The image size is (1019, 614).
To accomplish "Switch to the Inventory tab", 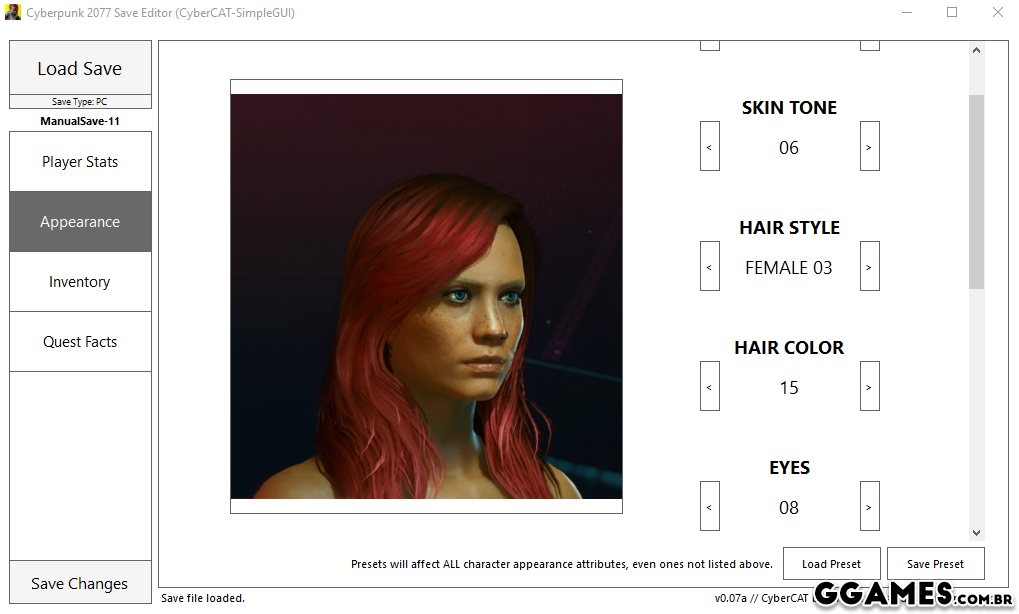I will coord(80,282).
